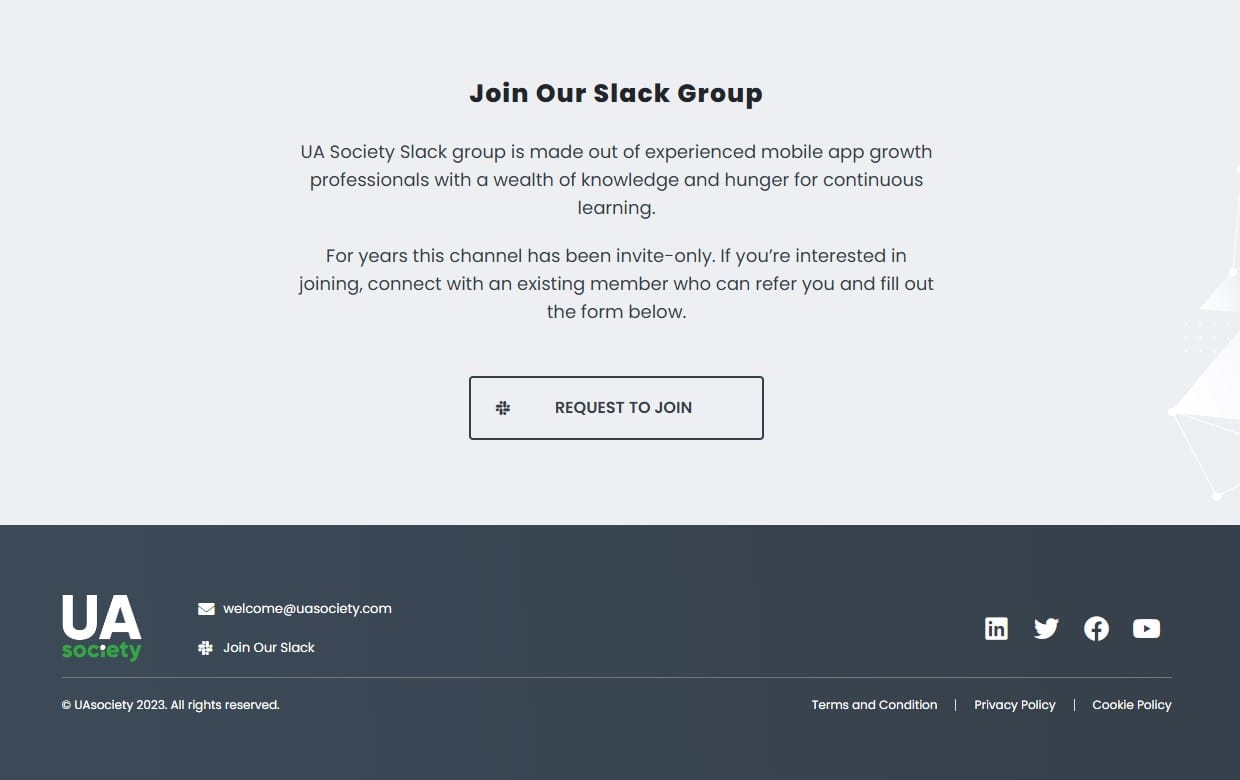
Task: Click the invite-only channel paragraph
Action: (x=616, y=284)
